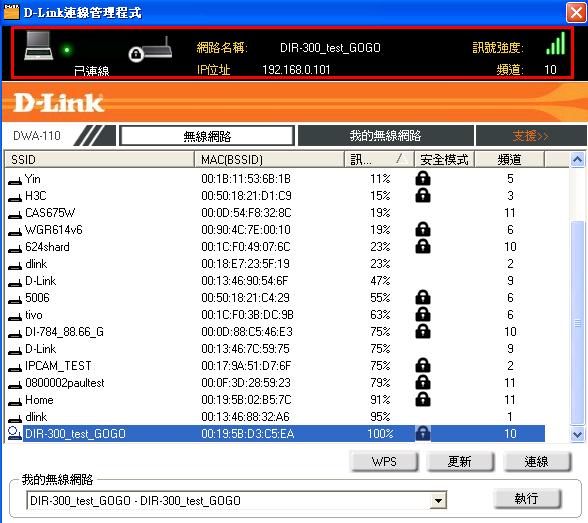Click the laptop computer icon in status panel
This screenshot has height=523, width=588.
coord(39,46)
